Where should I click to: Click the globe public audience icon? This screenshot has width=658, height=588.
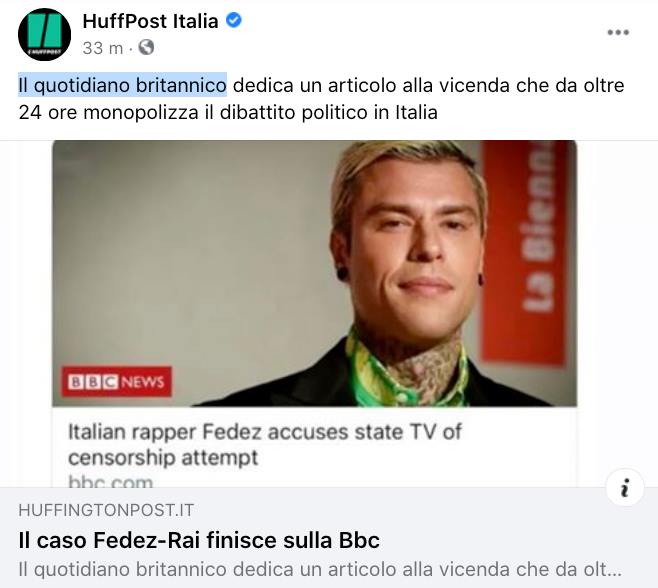pos(146,47)
